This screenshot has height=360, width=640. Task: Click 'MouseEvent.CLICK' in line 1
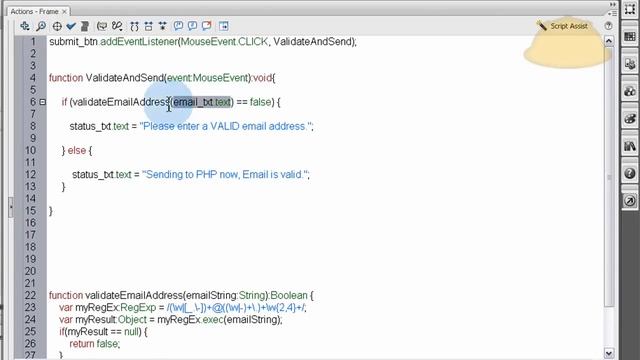(224, 42)
